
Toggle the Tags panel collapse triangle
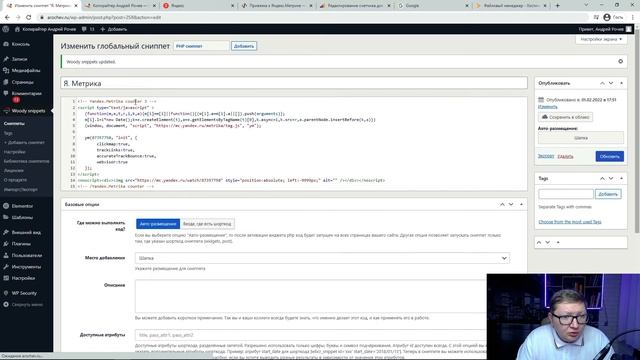(622, 178)
